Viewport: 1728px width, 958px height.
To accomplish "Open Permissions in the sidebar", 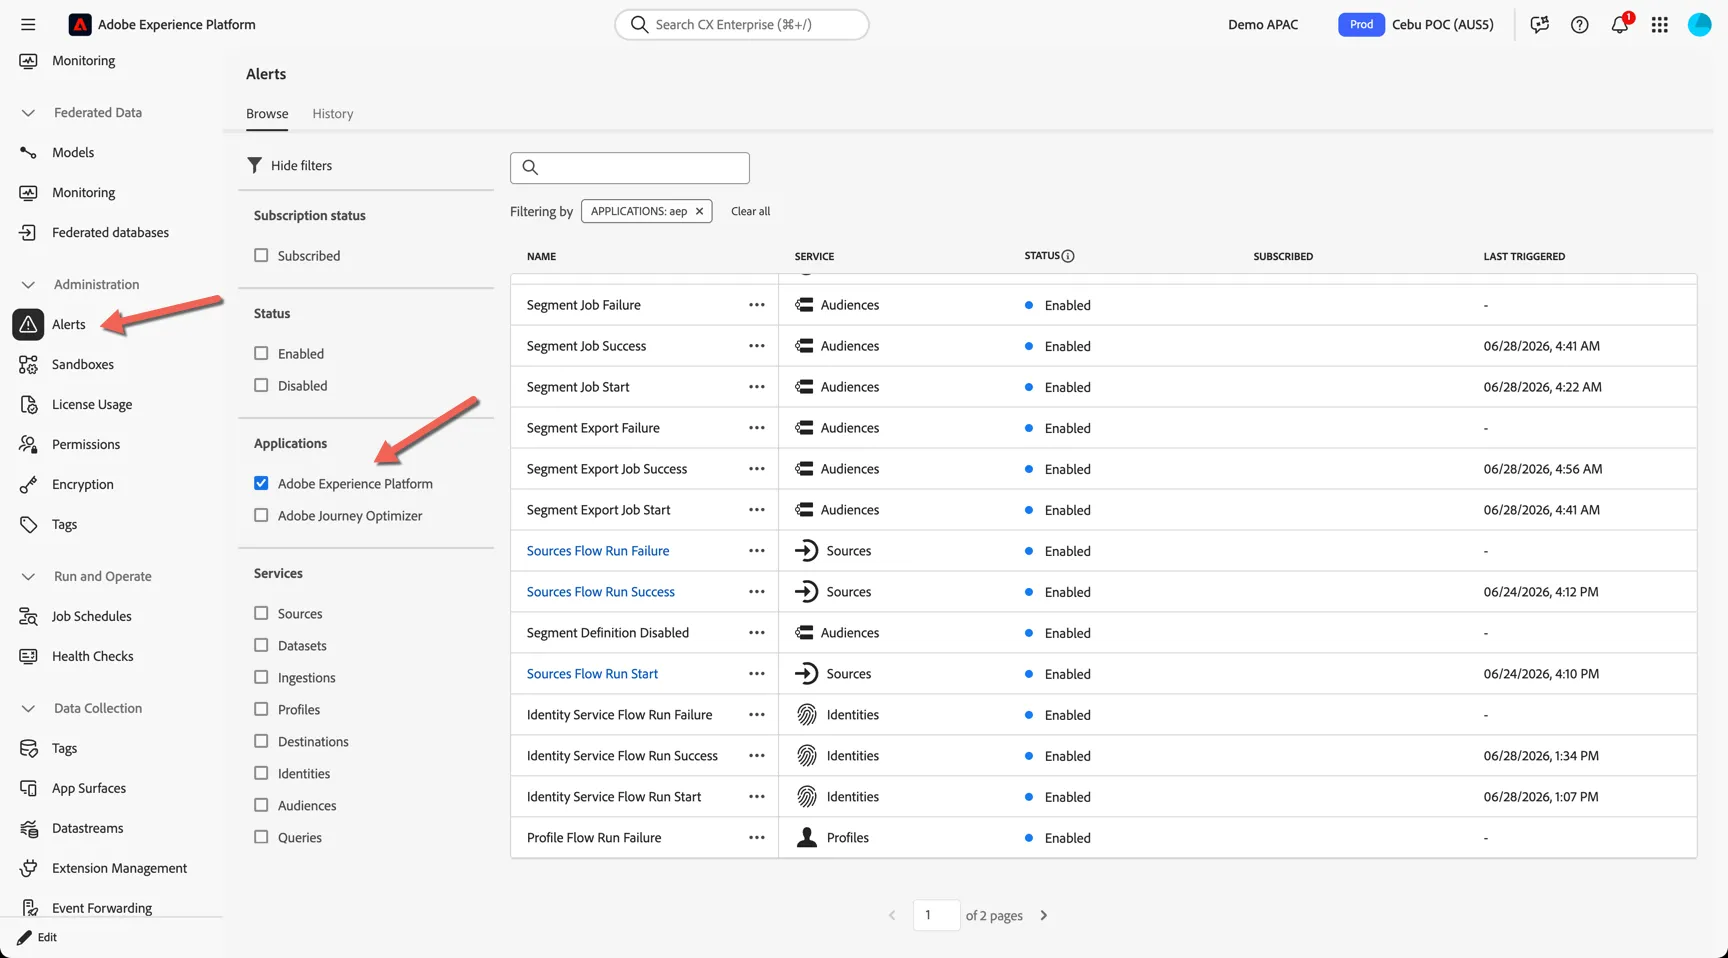I will tap(86, 444).
